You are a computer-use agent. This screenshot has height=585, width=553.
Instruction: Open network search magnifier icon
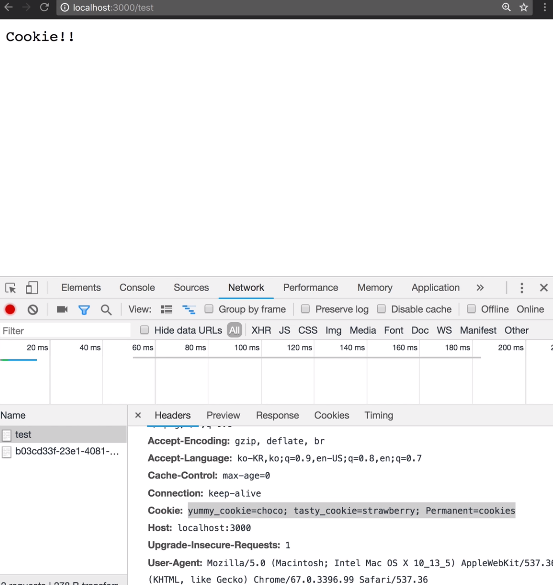[106, 310]
